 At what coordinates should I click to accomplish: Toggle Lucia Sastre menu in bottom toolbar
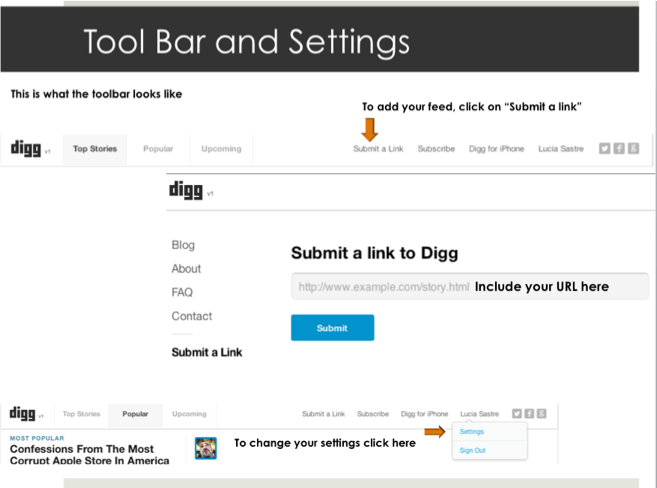[x=479, y=414]
